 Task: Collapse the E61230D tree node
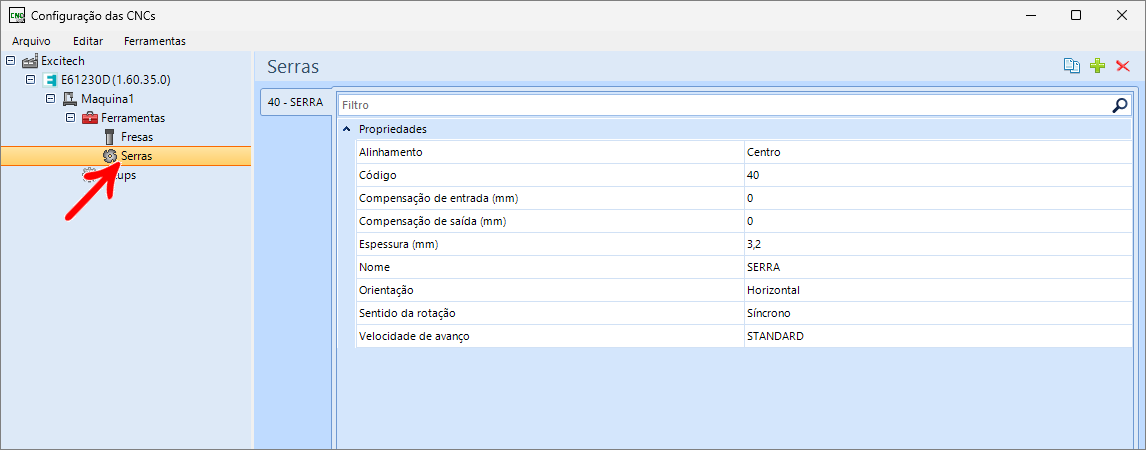coord(31,80)
